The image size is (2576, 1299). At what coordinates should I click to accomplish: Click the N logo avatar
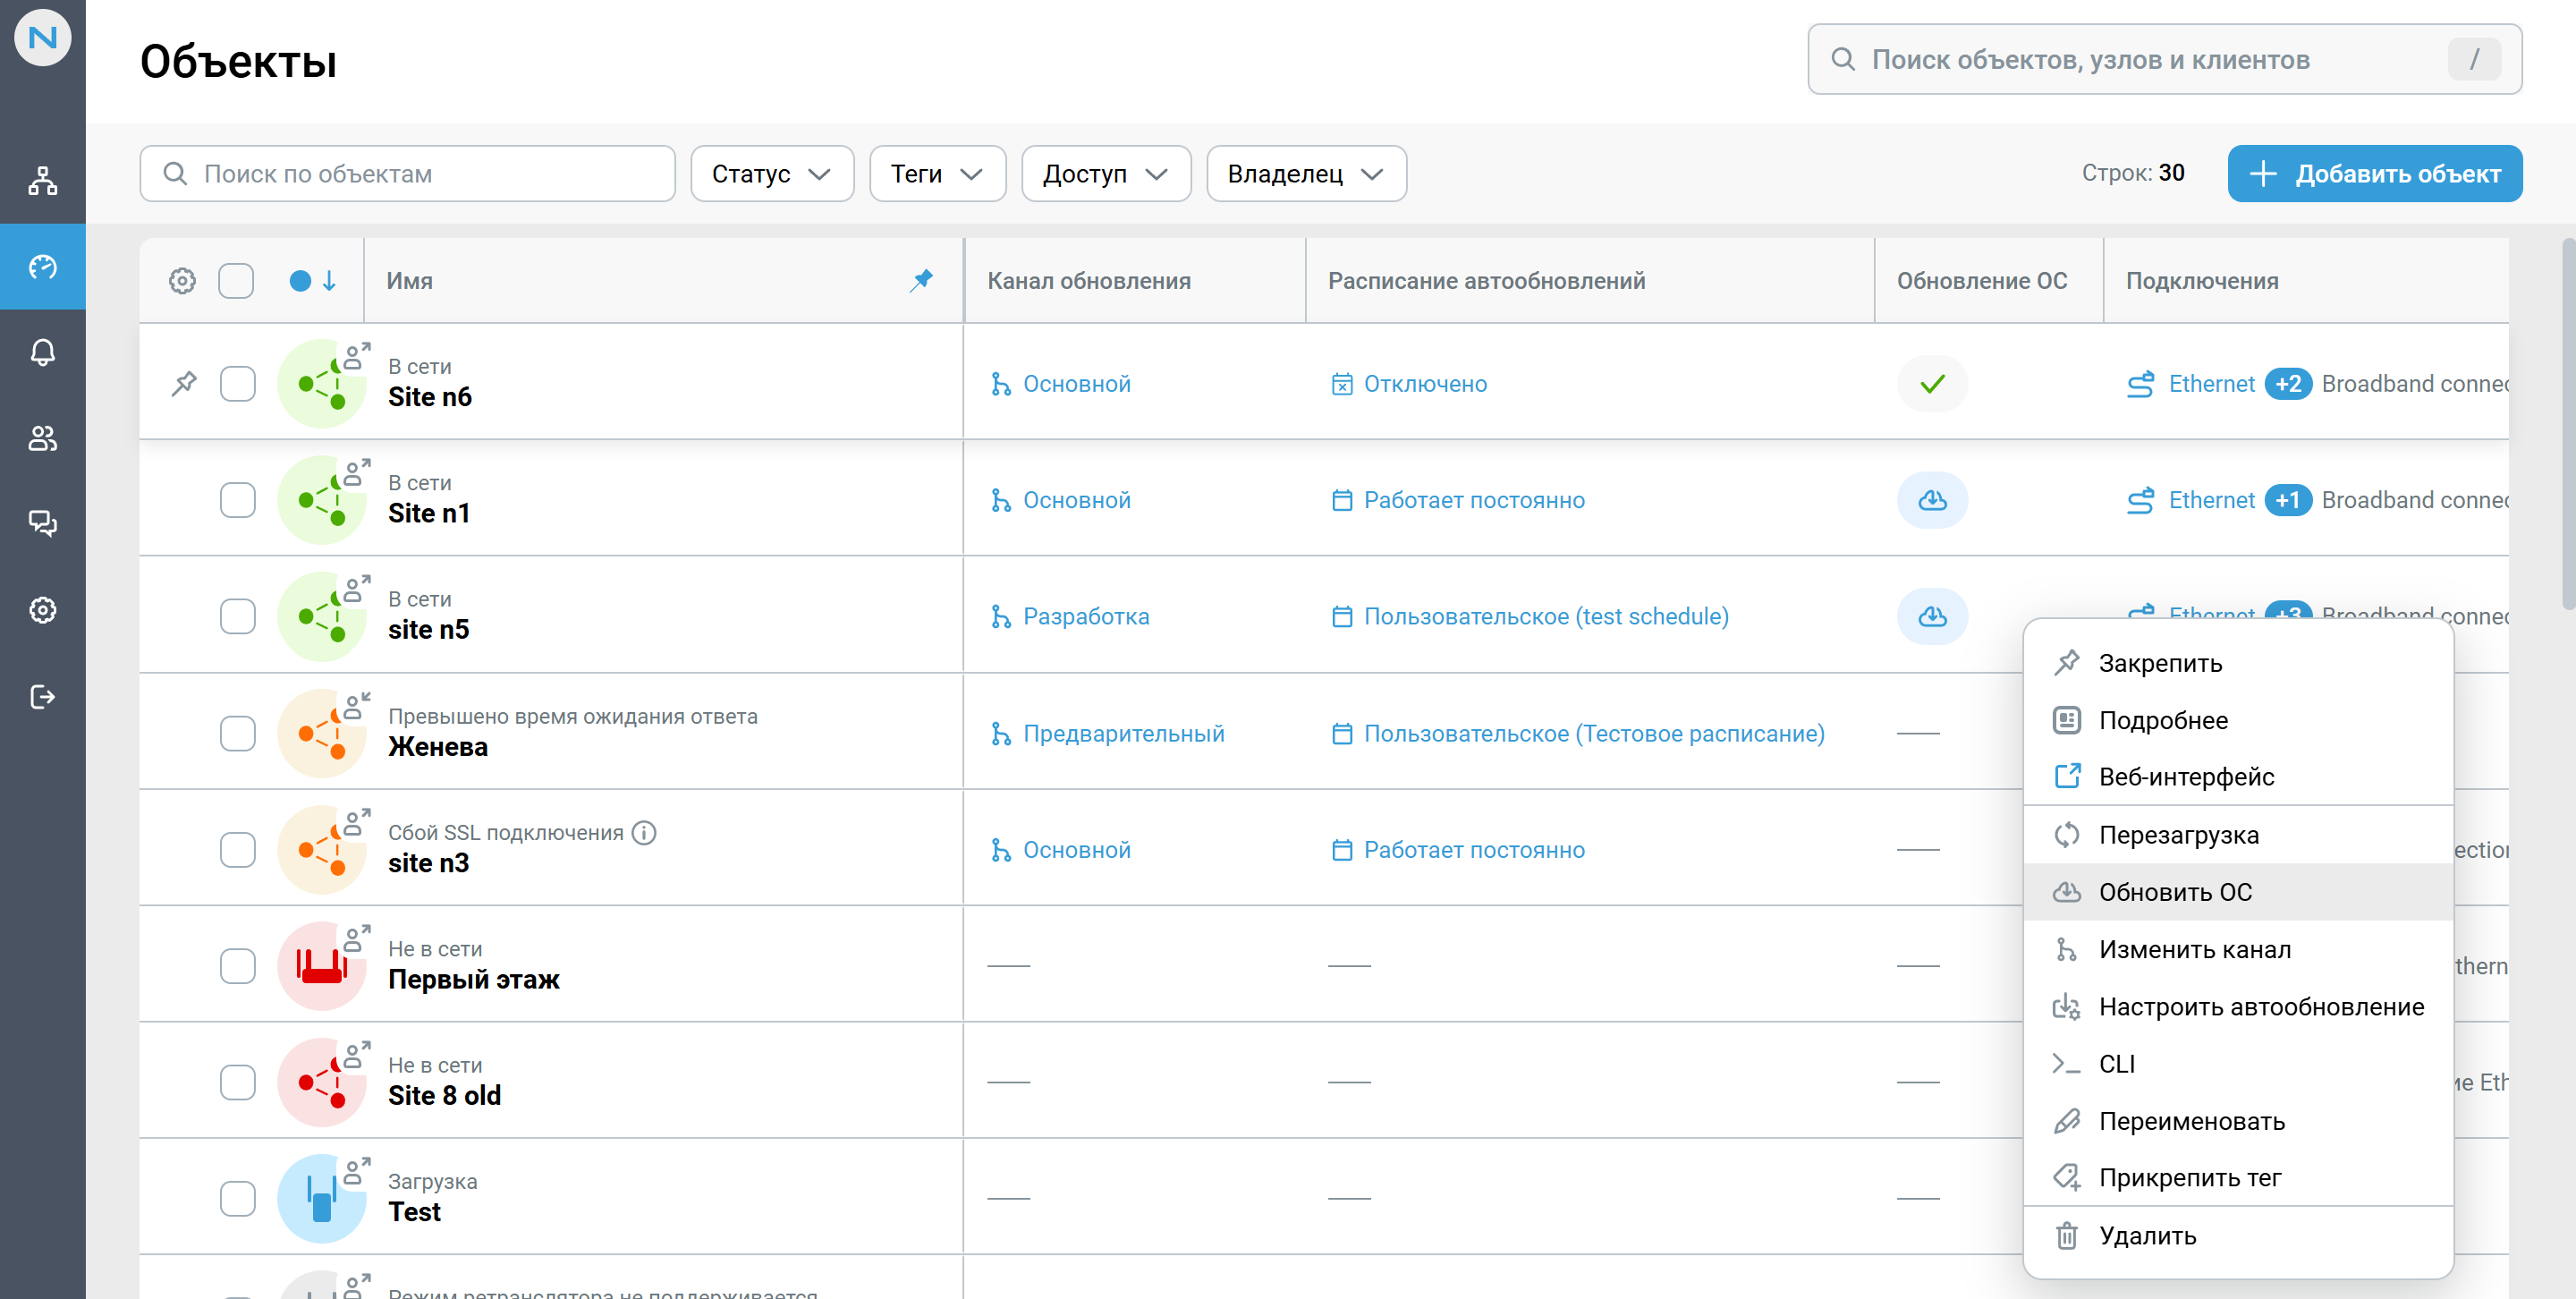coord(42,38)
